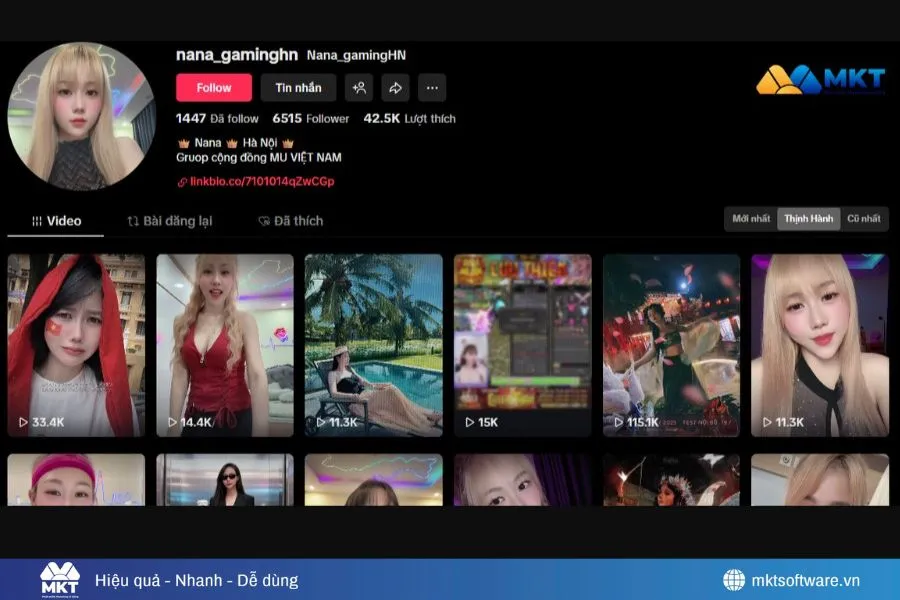900x600 pixels.
Task: Click the red Follow button
Action: pyautogui.click(x=214, y=88)
